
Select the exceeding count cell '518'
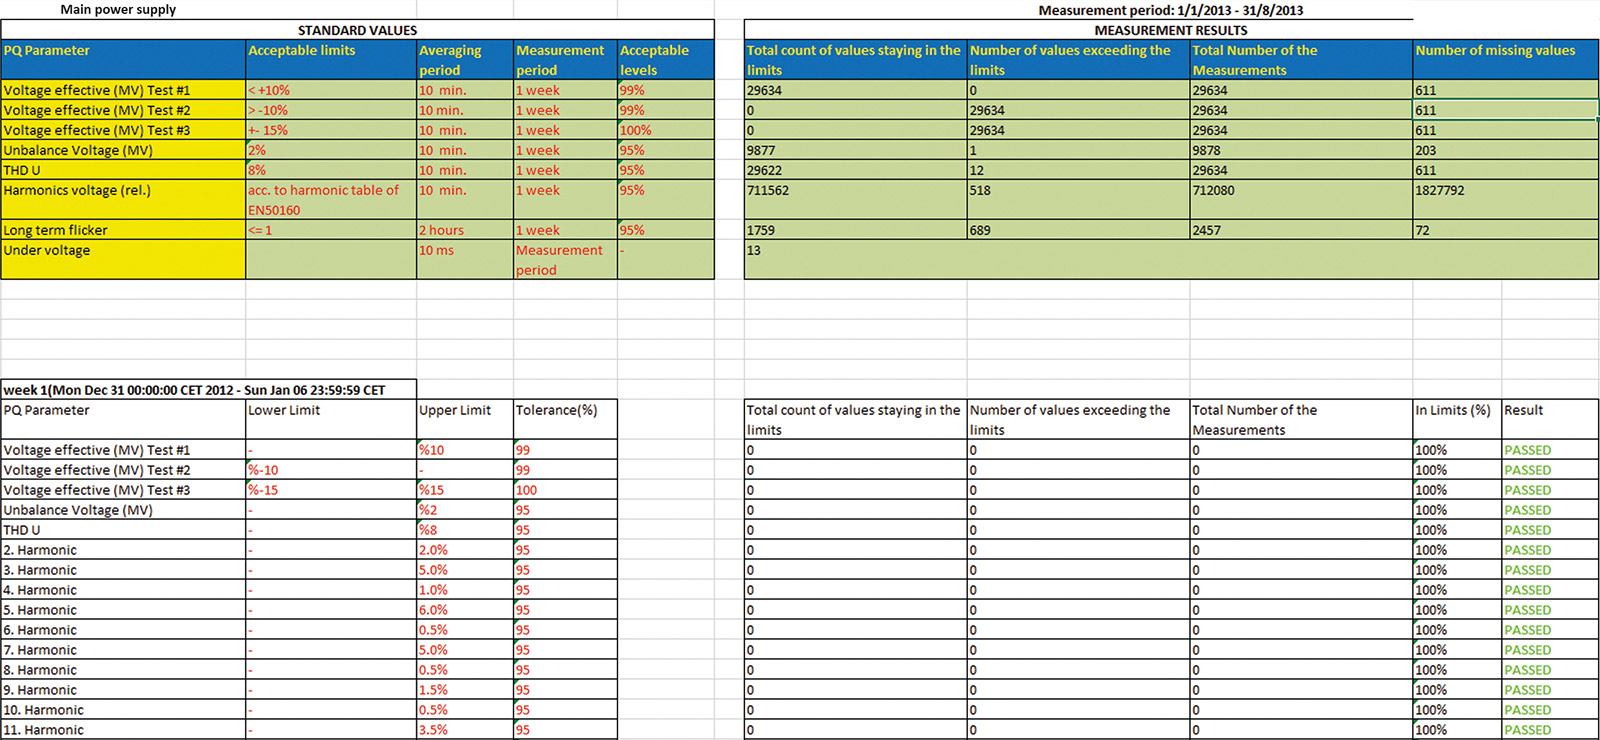tap(1079, 200)
